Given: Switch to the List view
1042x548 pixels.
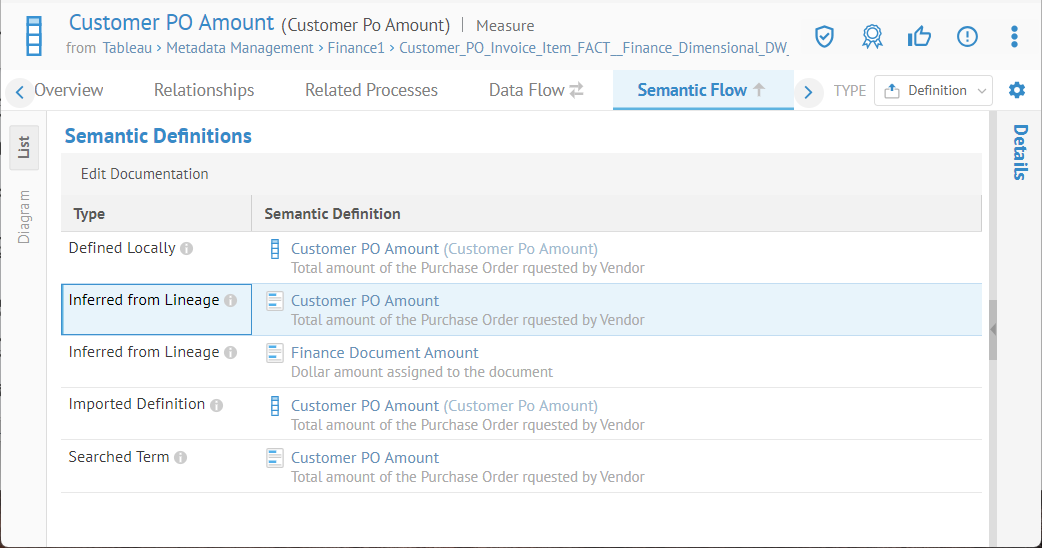Looking at the screenshot, I should pyautogui.click(x=23, y=148).
